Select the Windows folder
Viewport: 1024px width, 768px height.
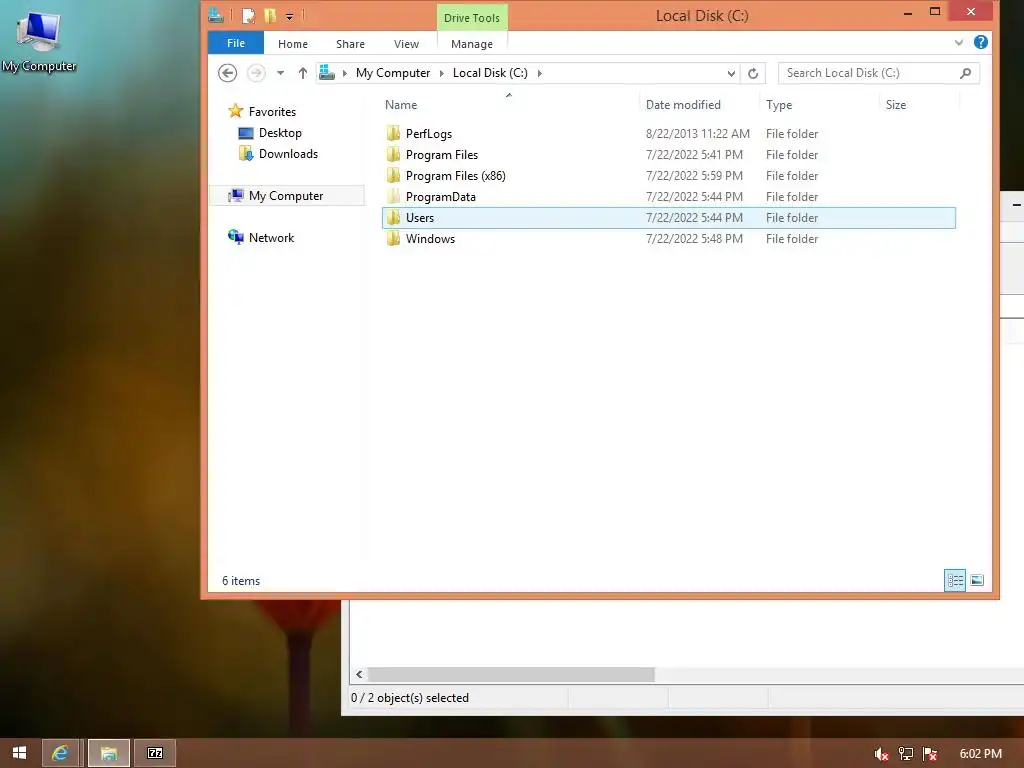pyautogui.click(x=669, y=238)
